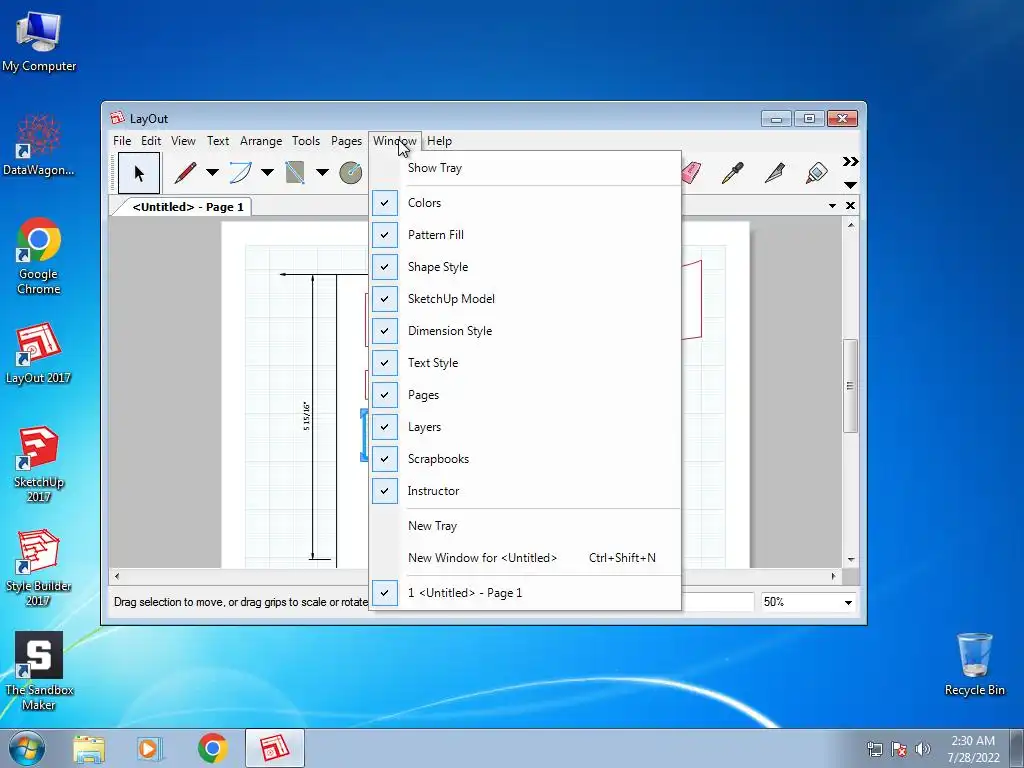Image resolution: width=1024 pixels, height=768 pixels.
Task: Click the vertical scrollbar thumb
Action: pos(850,385)
